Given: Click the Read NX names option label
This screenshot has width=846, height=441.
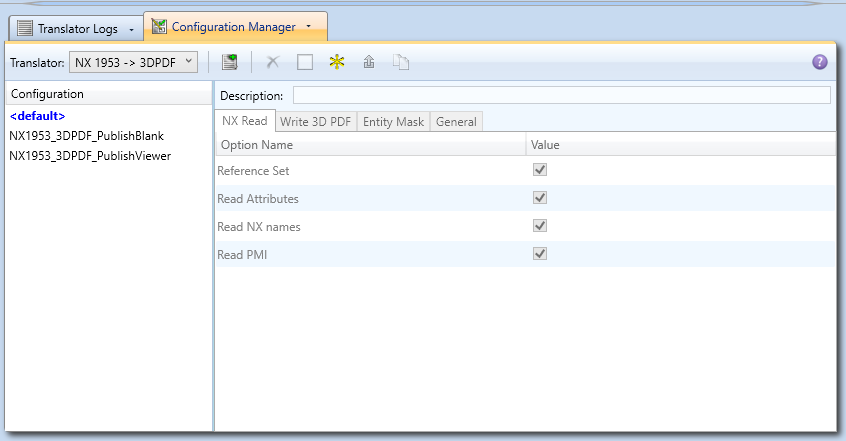Looking at the screenshot, I should point(259,227).
